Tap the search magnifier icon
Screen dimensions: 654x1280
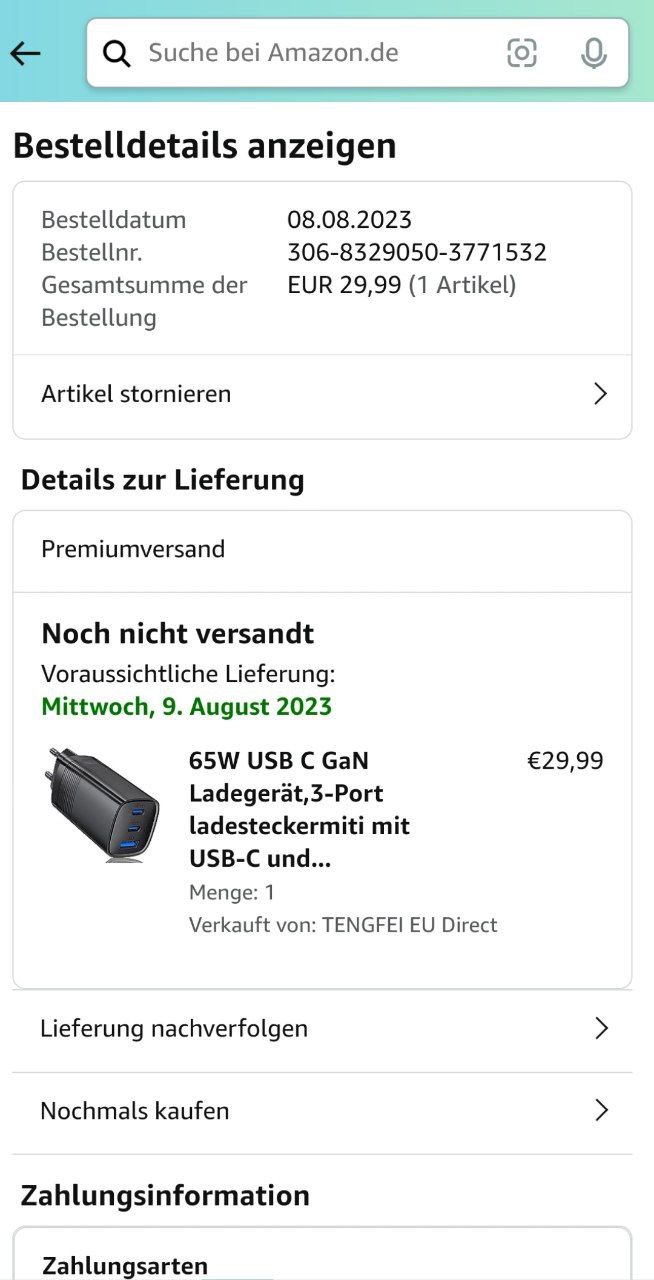pos(117,54)
